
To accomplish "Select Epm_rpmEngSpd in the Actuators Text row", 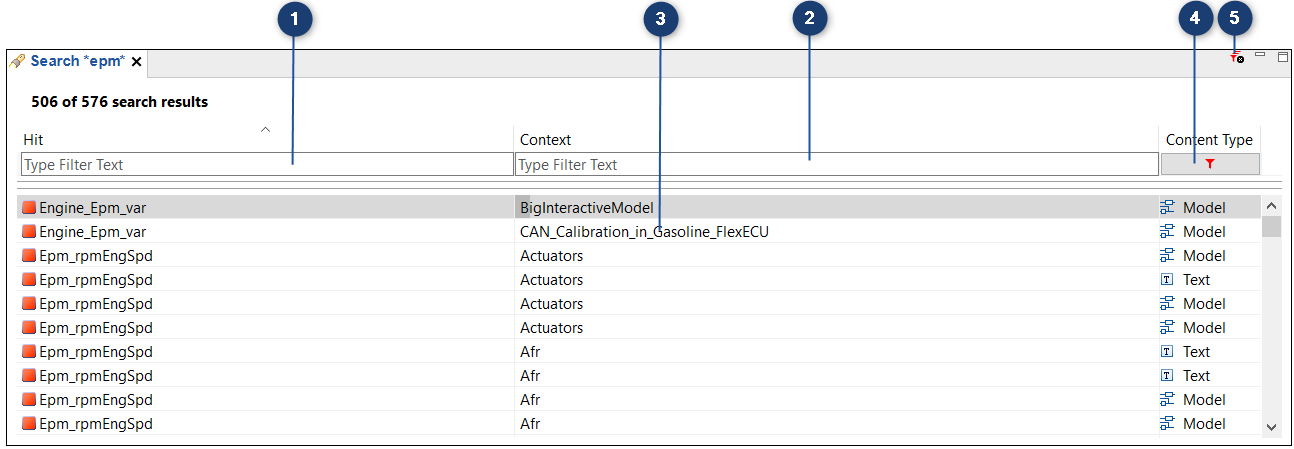I will (96, 280).
